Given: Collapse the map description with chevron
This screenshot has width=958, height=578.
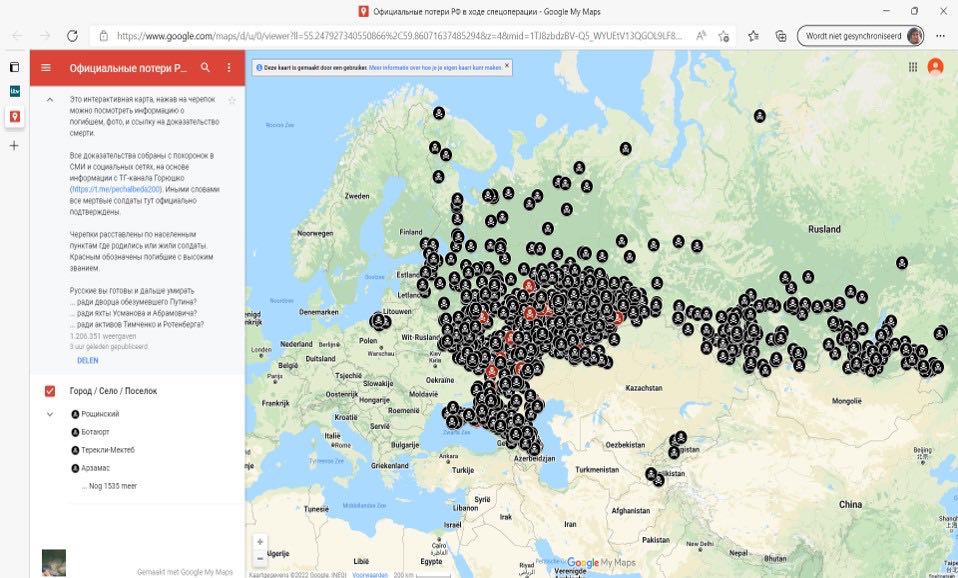Looking at the screenshot, I should [x=50, y=100].
